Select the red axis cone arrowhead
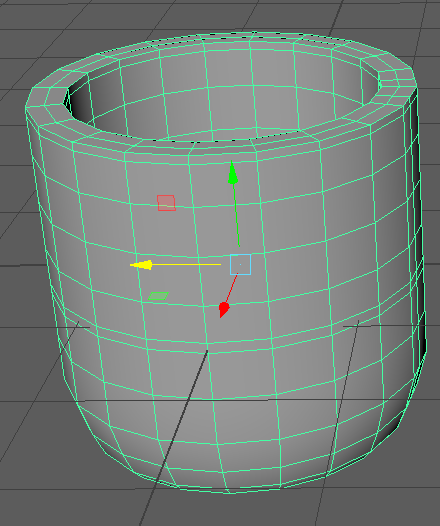This screenshot has height=526, width=440. coord(223,310)
